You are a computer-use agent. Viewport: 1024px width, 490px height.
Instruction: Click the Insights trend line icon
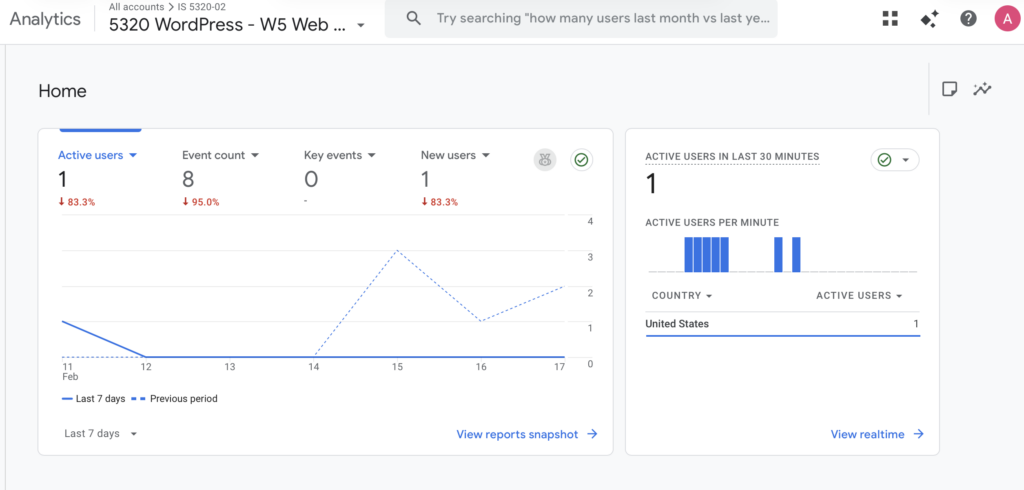tap(983, 89)
